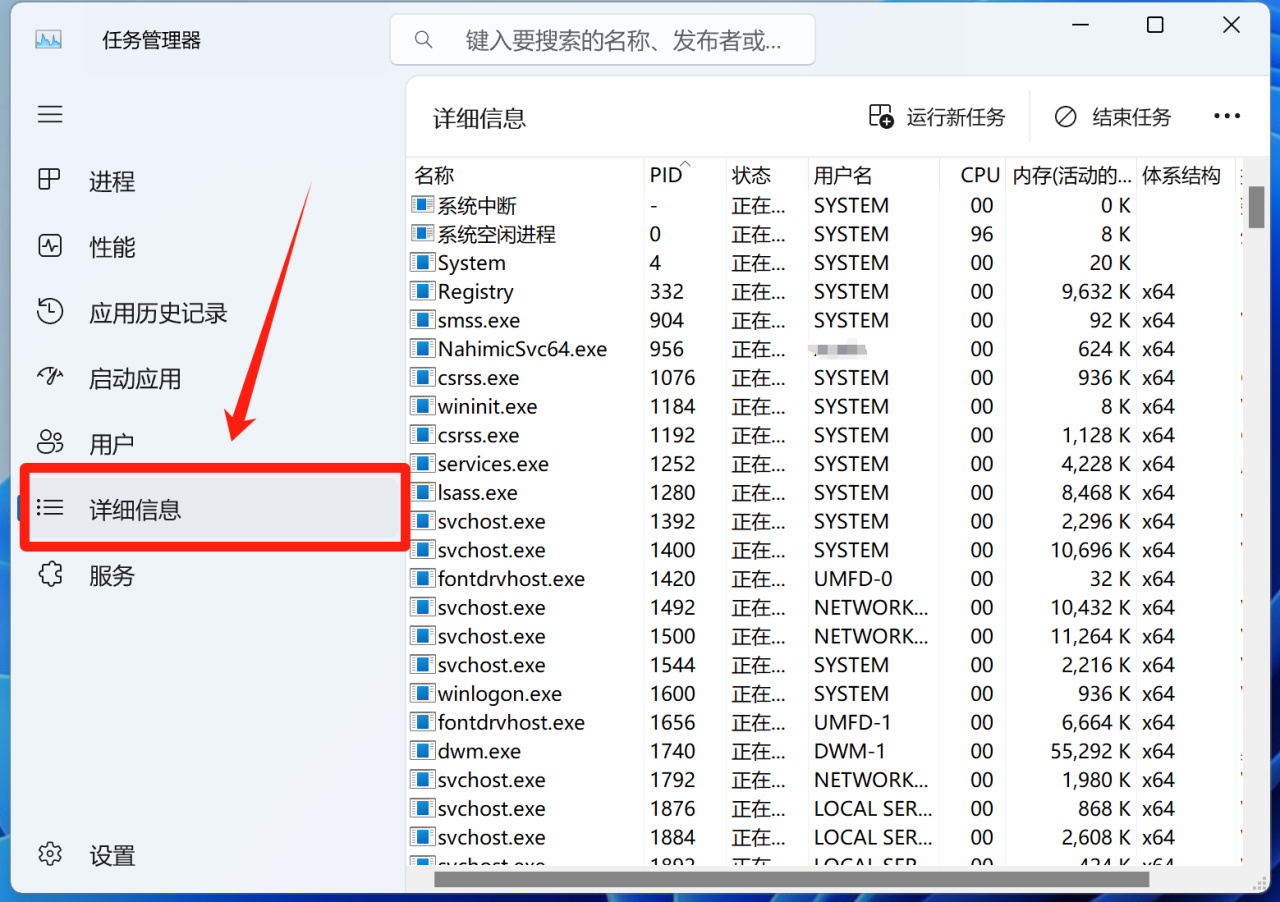Collapse the navigation sidebar via hamburger menu
The height and width of the screenshot is (902, 1280).
pyautogui.click(x=50, y=114)
